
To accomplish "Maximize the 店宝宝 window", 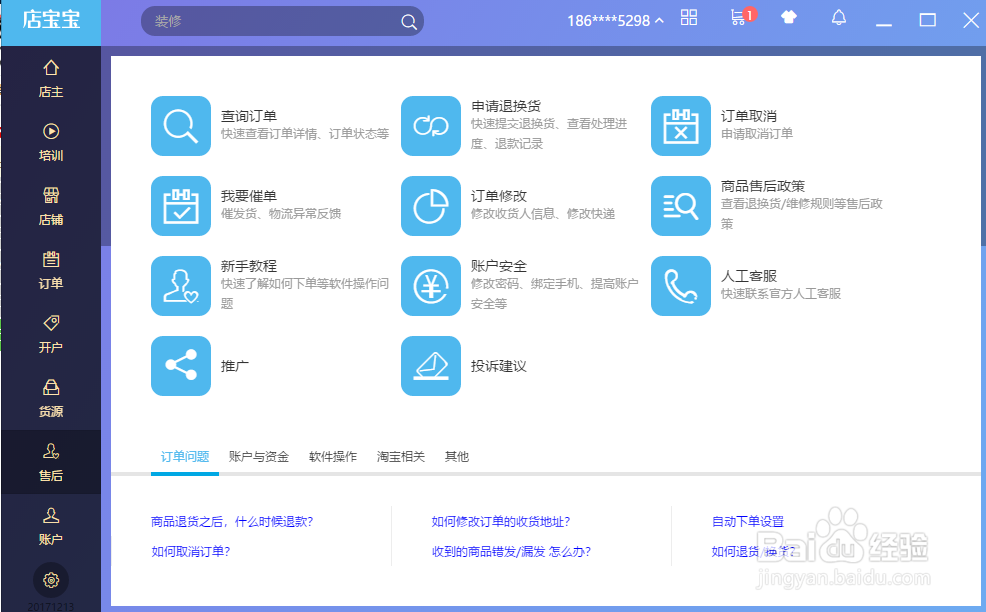I will pos(928,20).
